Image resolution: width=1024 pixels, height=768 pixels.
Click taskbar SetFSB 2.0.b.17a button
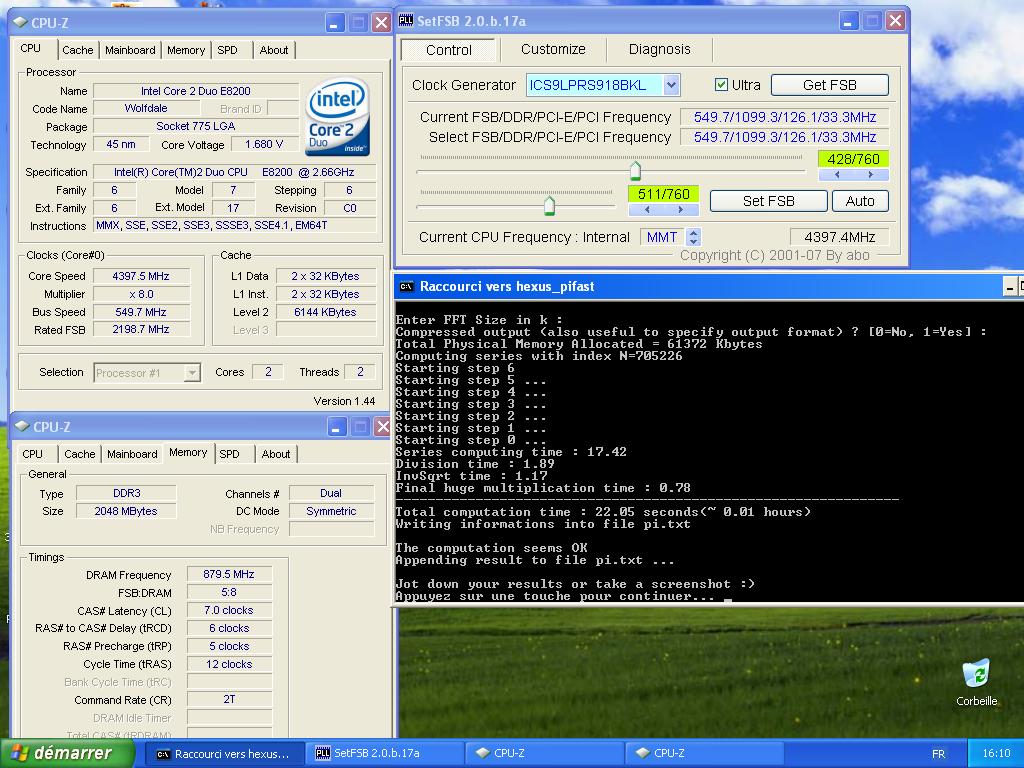385,754
